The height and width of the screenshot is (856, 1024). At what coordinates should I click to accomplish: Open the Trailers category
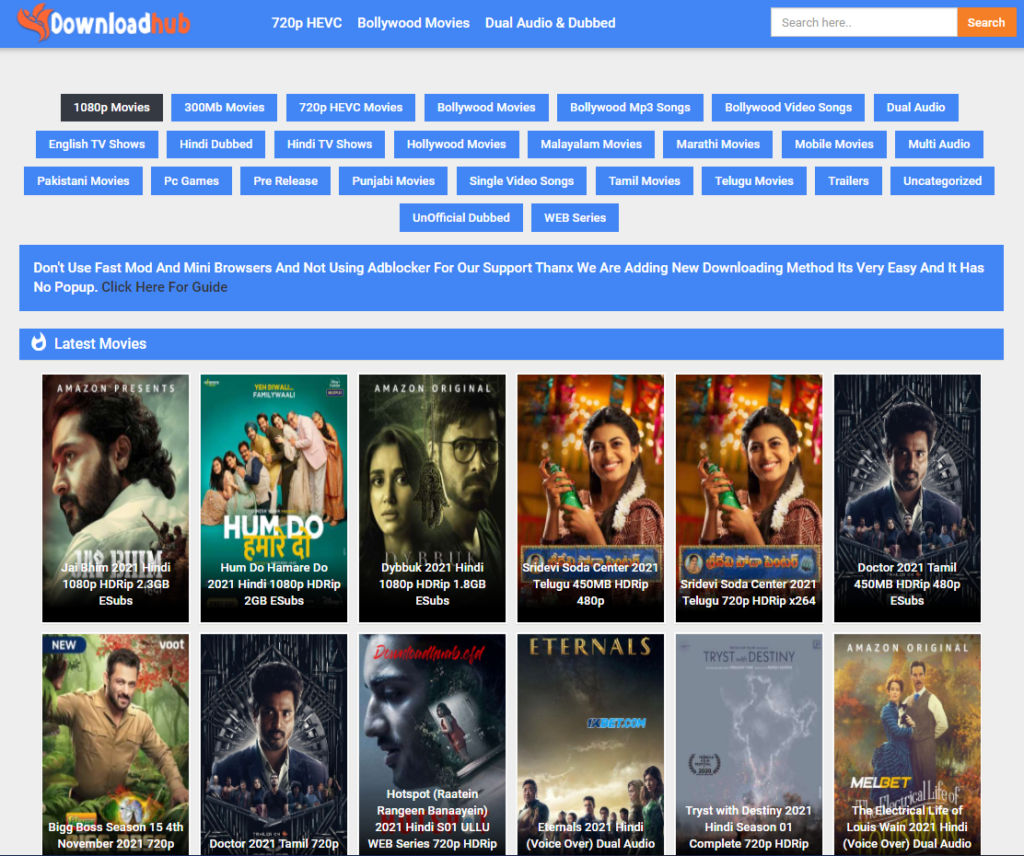click(x=848, y=181)
